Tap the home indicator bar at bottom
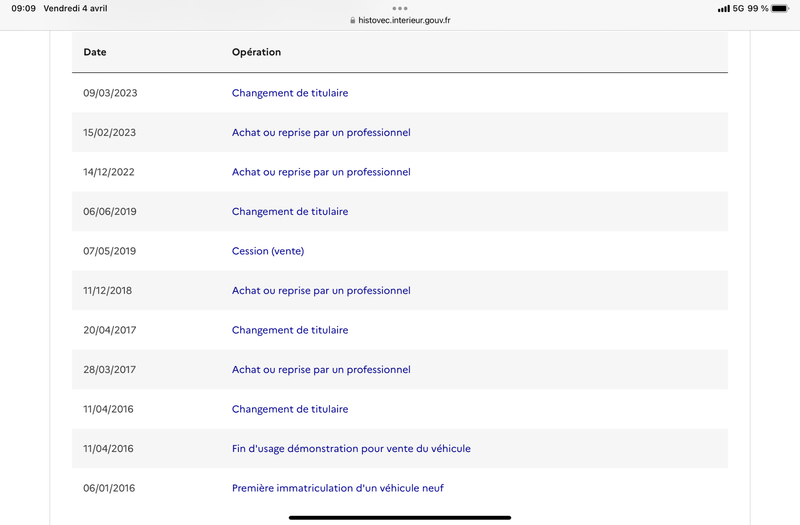The image size is (800, 525). (x=400, y=517)
